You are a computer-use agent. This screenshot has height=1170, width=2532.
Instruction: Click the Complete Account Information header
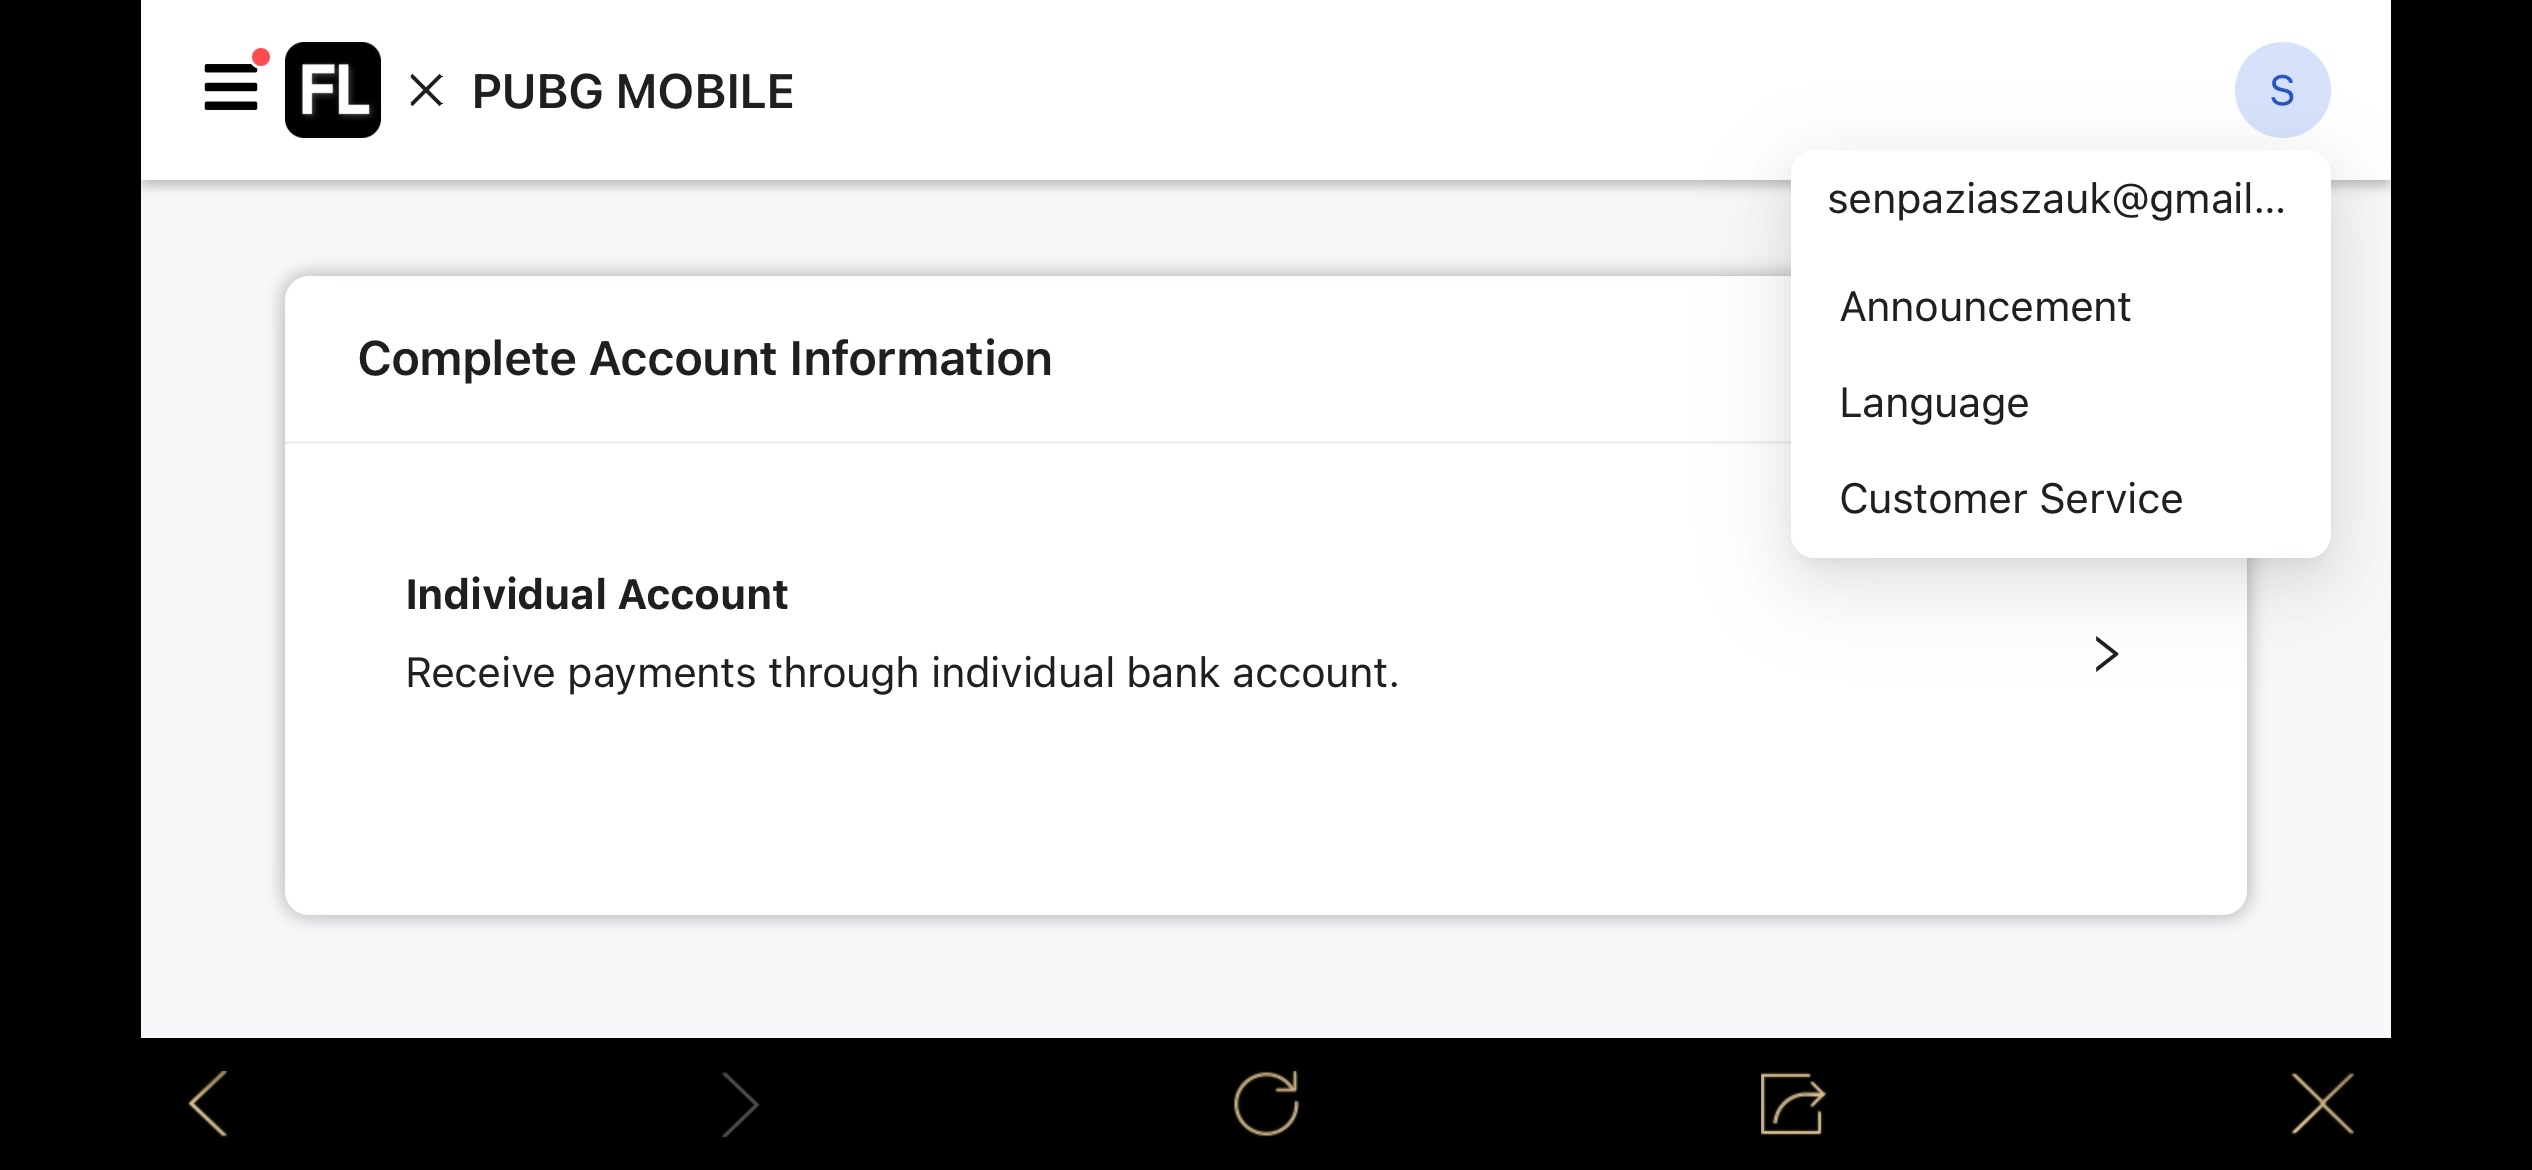point(705,359)
